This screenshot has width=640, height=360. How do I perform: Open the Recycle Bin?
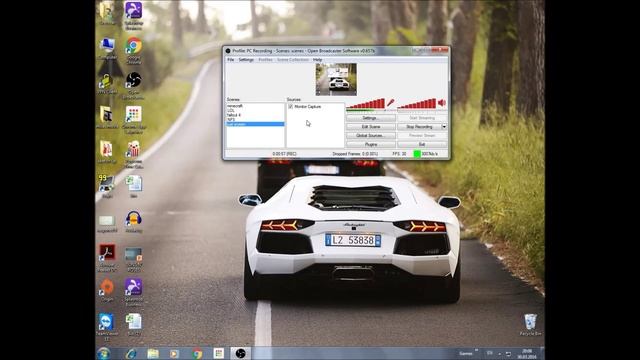click(x=530, y=324)
